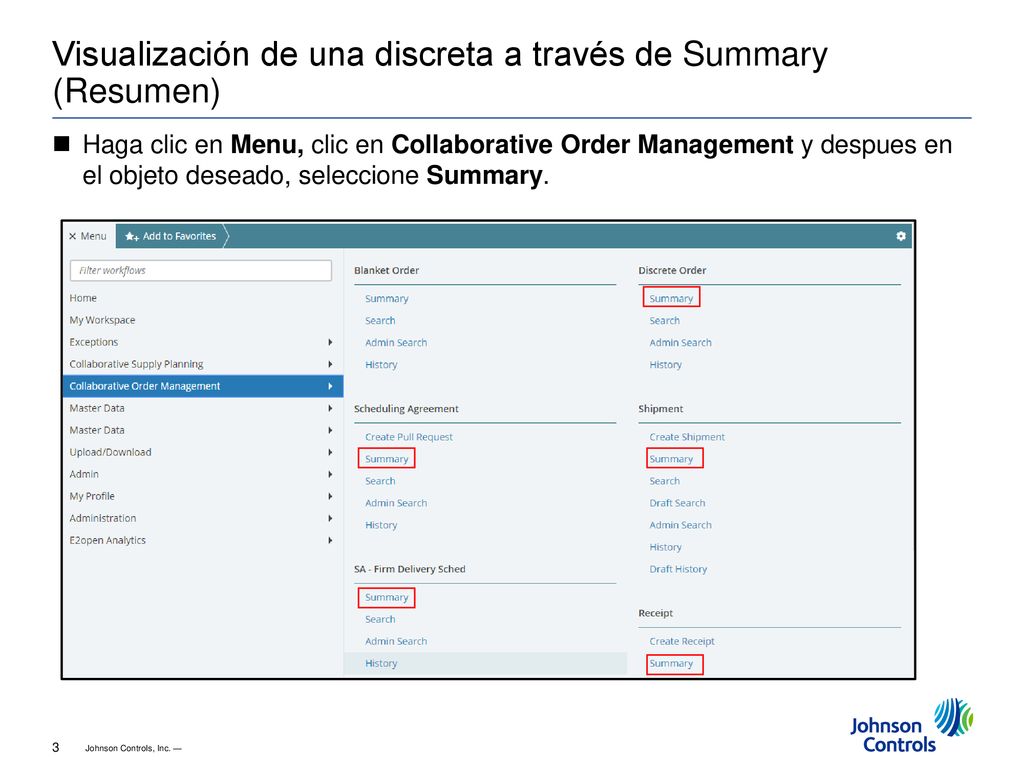Select Admin in the left menu
Image resolution: width=1024 pixels, height=768 pixels.
click(84, 474)
